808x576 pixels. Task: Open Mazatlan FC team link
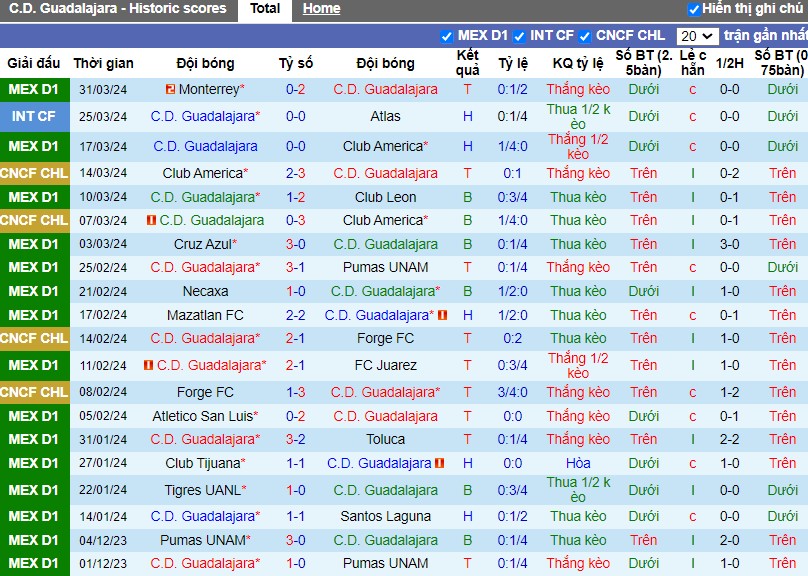pos(205,315)
